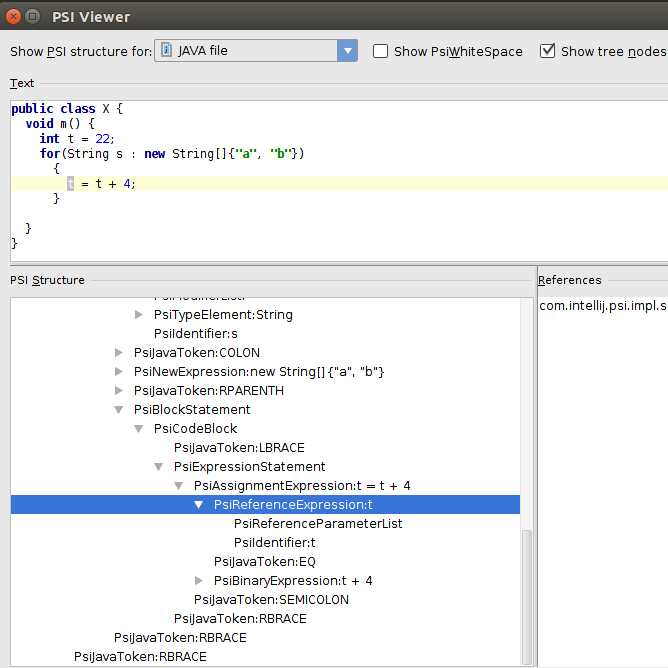
Task: Click 'int t = 22;' code line
Action: [77, 139]
